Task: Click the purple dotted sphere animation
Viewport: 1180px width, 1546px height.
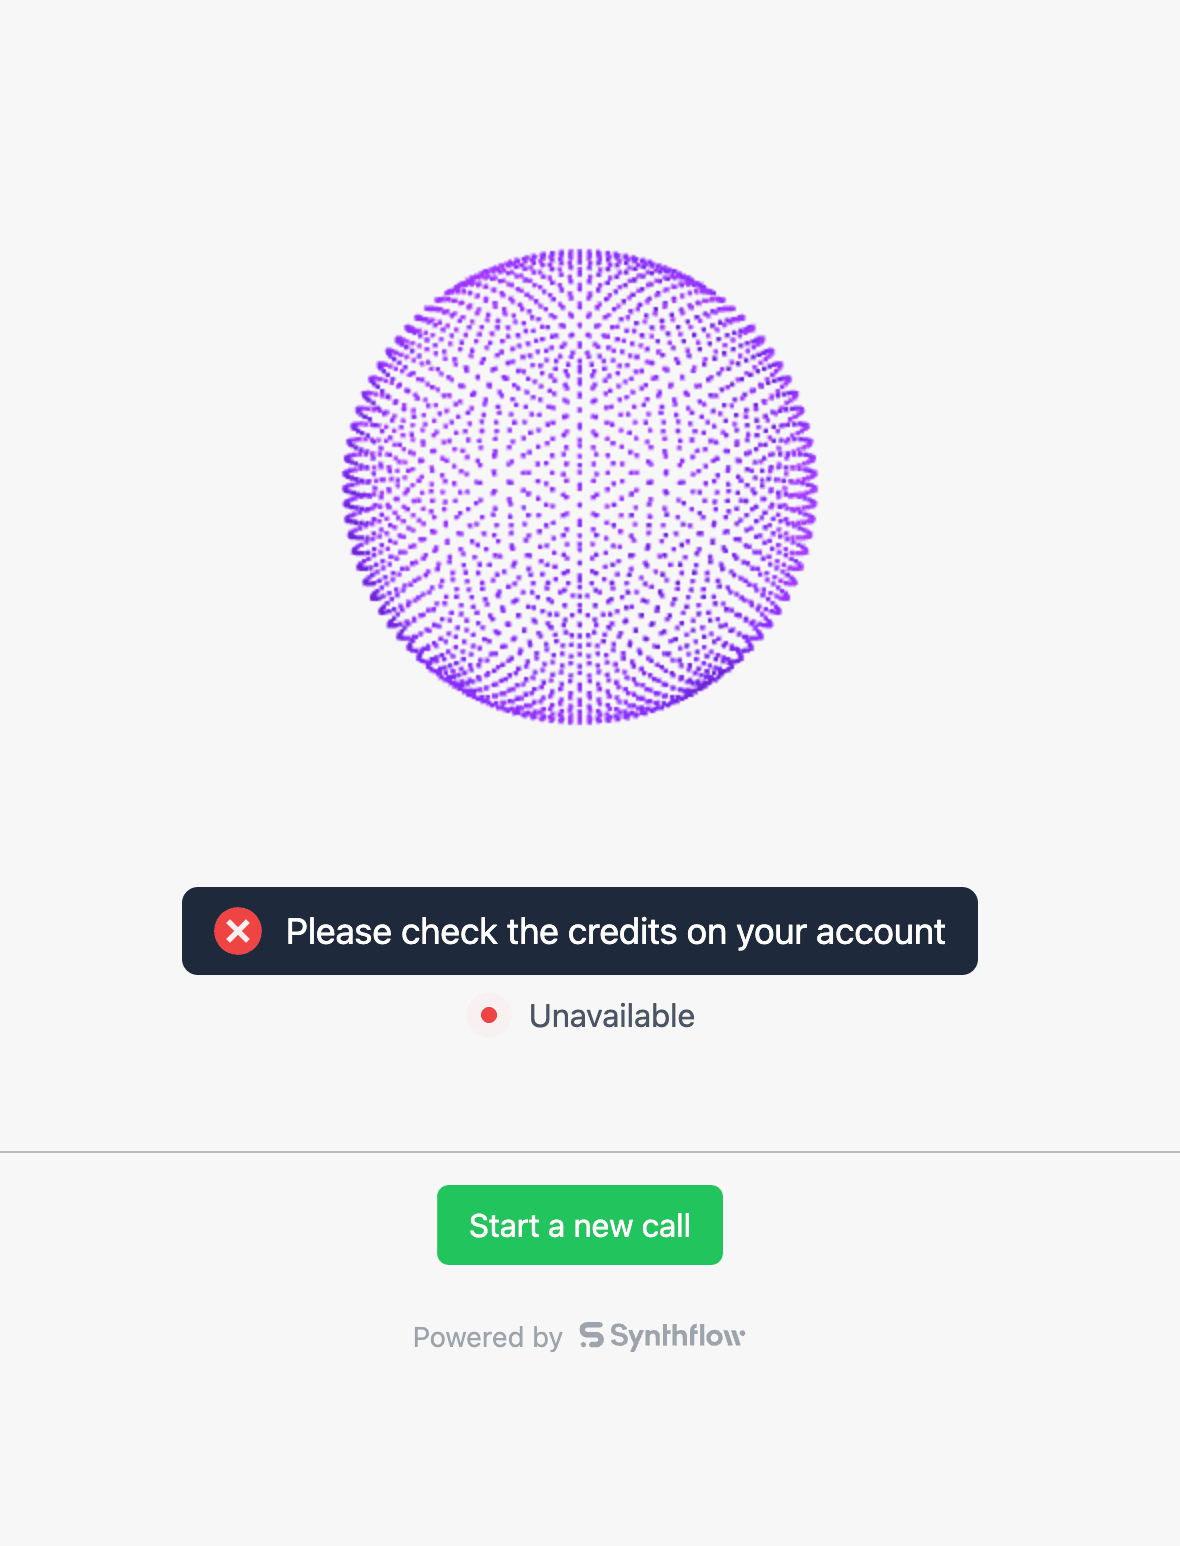Action: click(580, 486)
